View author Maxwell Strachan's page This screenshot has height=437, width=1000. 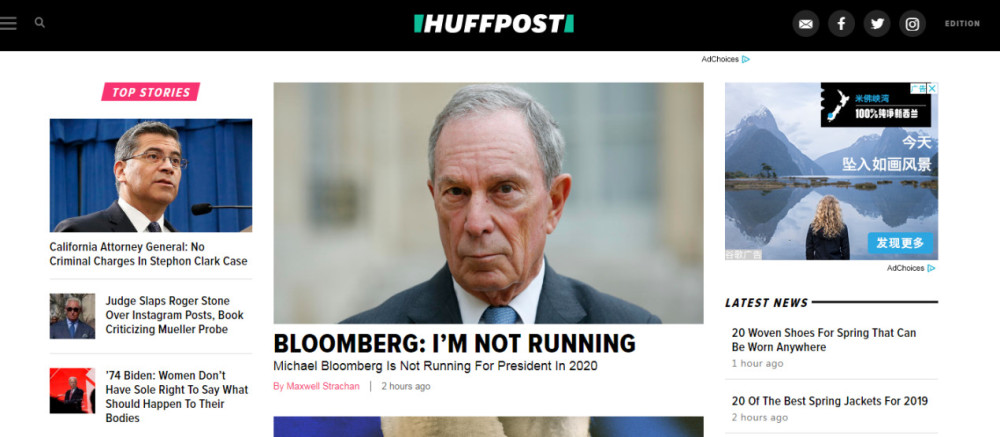click(x=316, y=386)
